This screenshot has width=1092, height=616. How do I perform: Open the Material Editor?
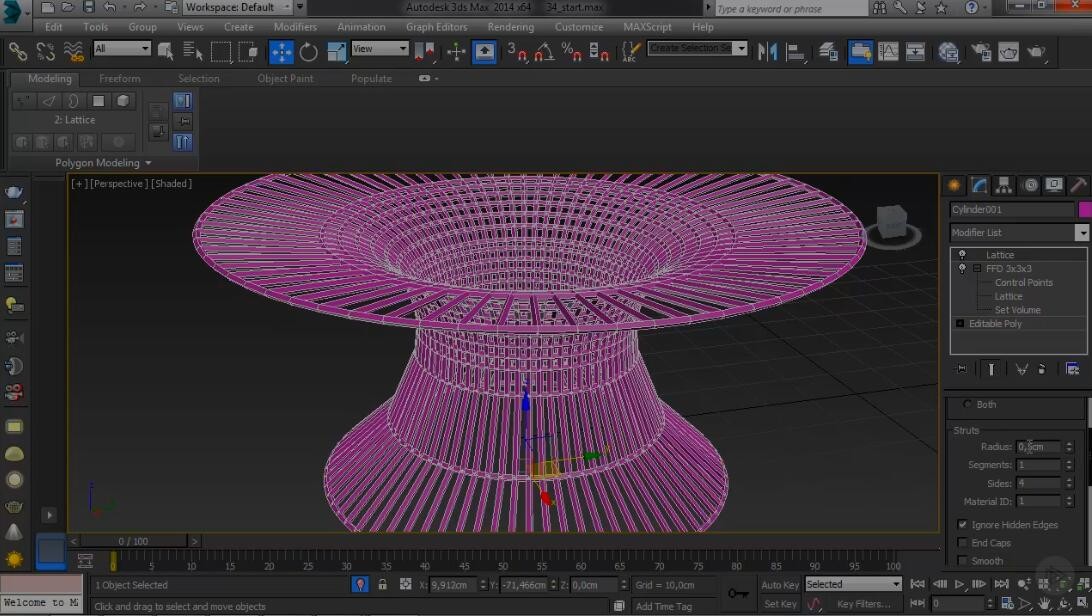949,52
